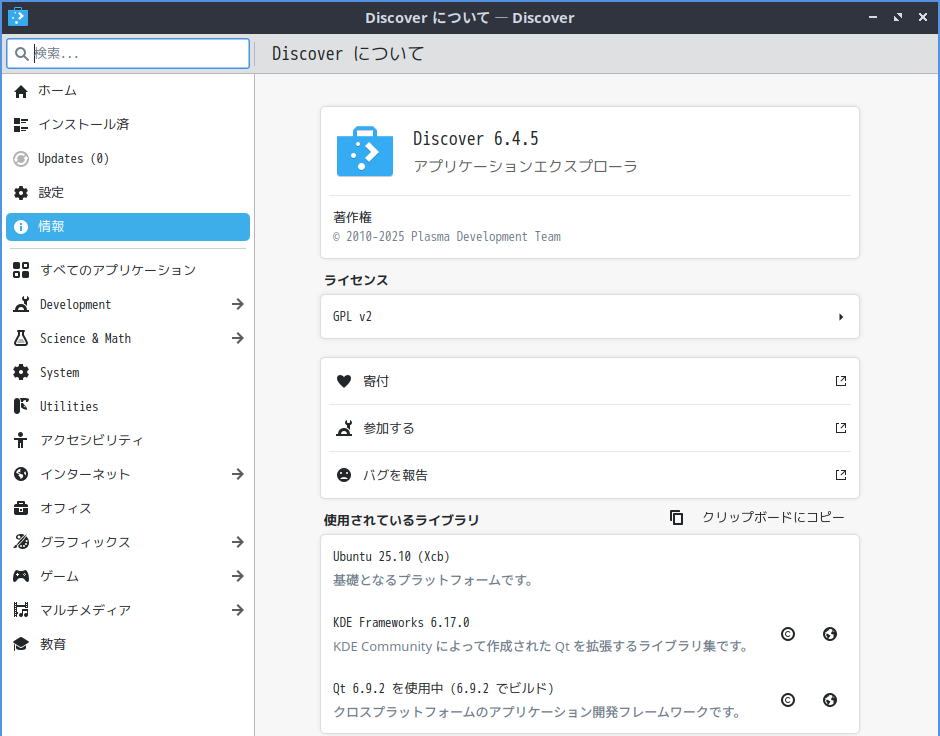
Task: Click the gear icon beside 設定
Action: coord(21,193)
